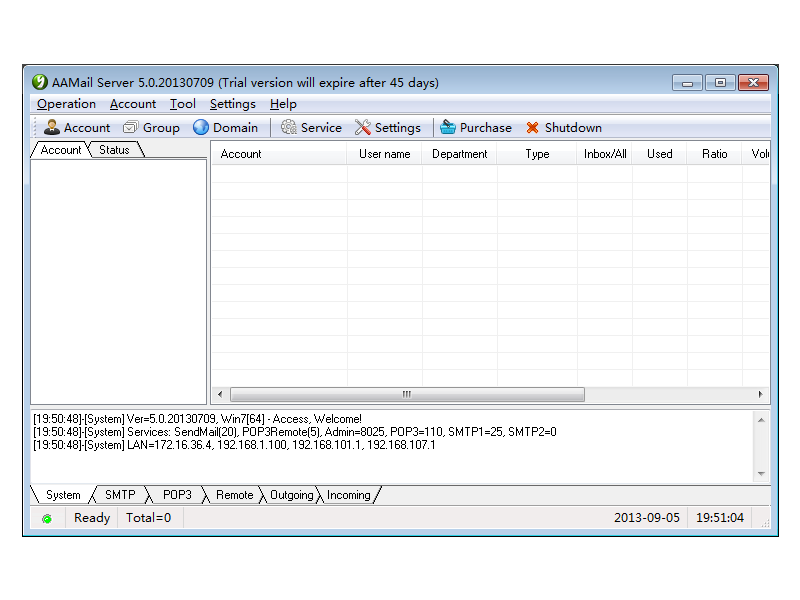The width and height of the screenshot is (800, 600).
Task: Click the right arrow of horizontal scrollbar
Action: [761, 394]
